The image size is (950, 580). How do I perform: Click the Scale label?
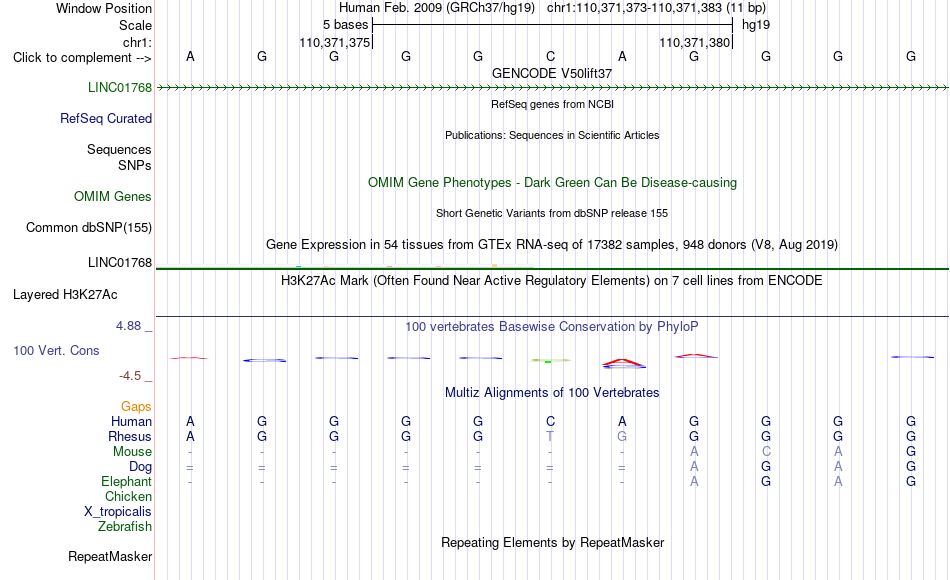click(x=136, y=25)
